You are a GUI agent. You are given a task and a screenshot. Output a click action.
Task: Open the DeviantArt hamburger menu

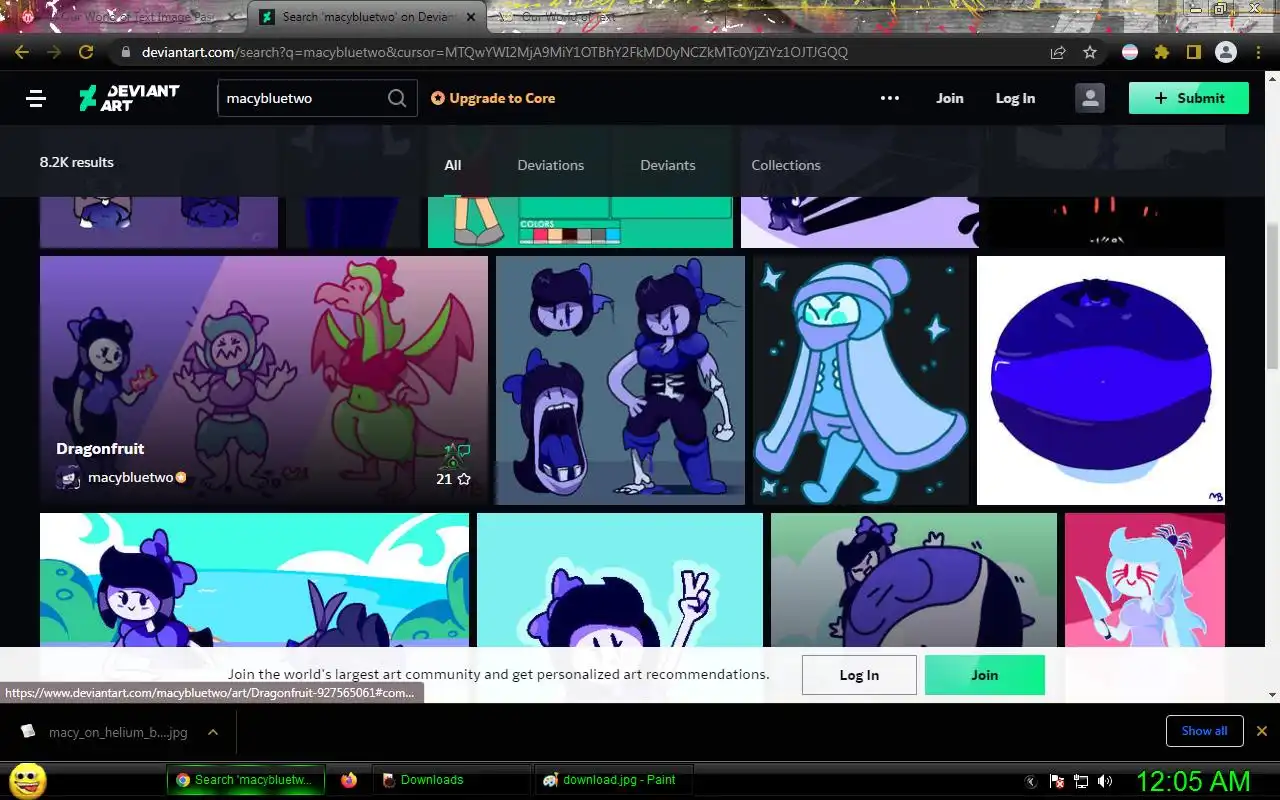click(x=37, y=98)
